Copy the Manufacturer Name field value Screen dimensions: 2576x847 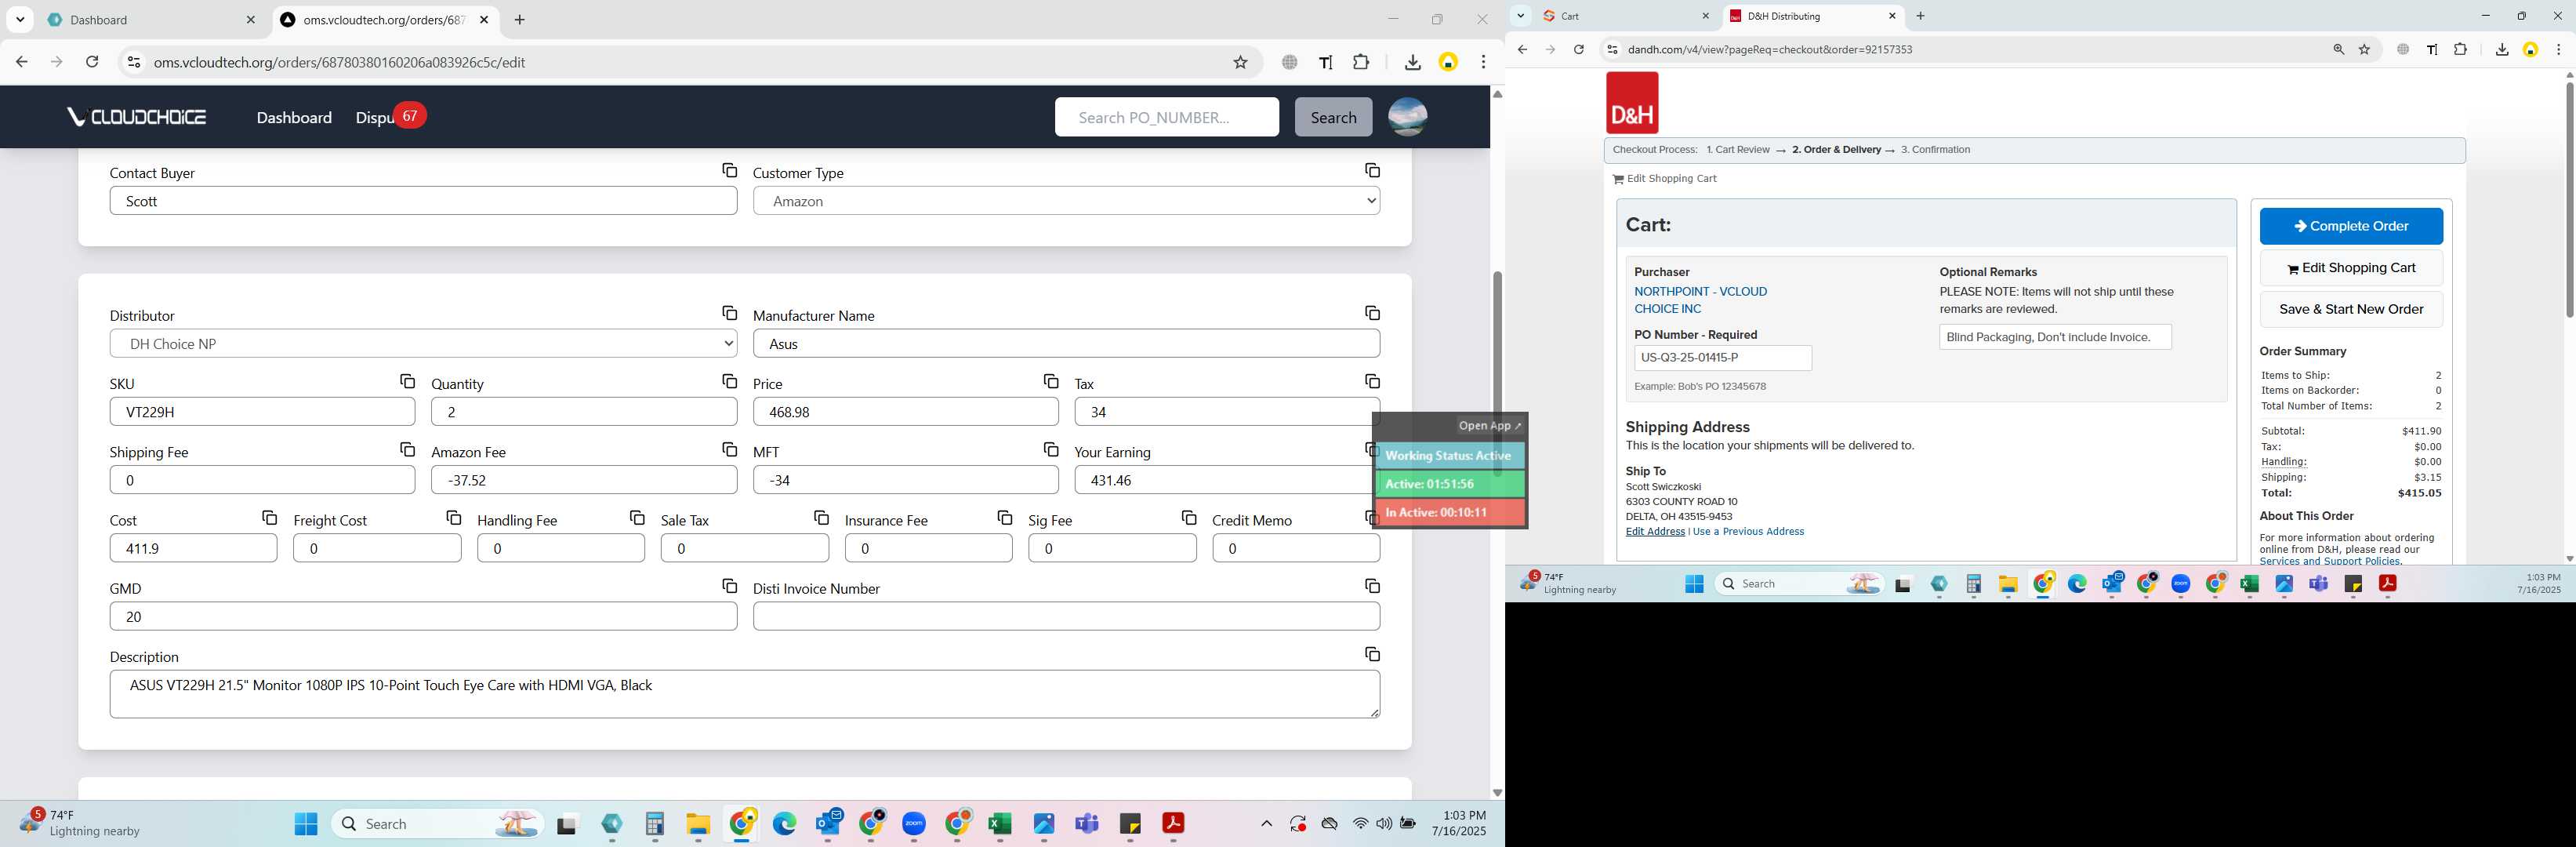[1372, 314]
